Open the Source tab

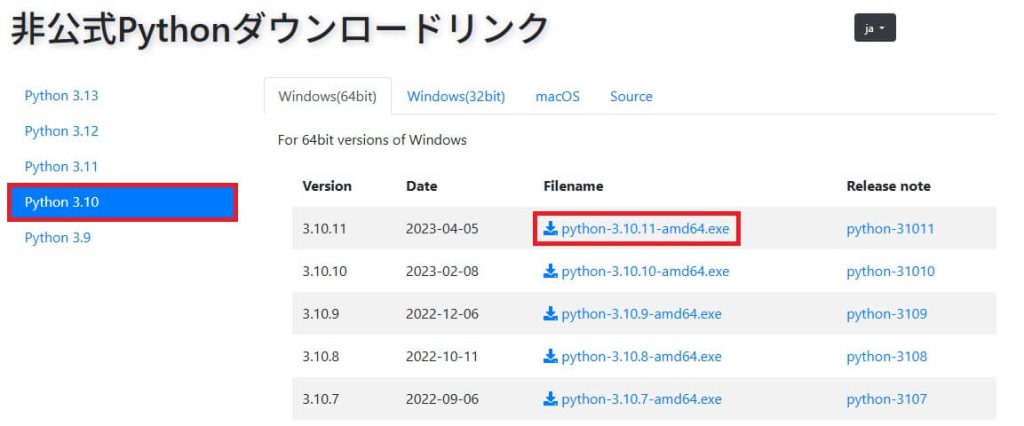631,97
